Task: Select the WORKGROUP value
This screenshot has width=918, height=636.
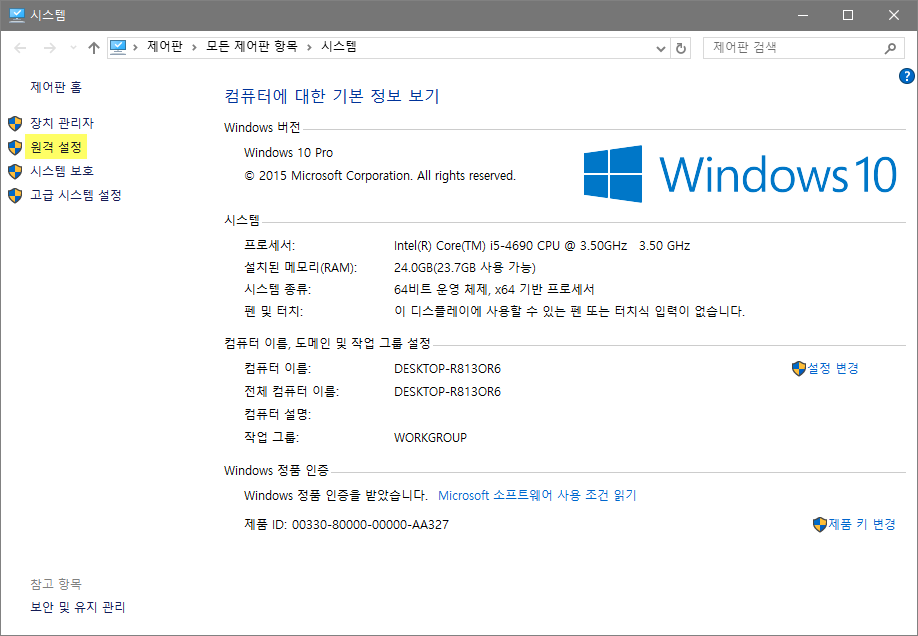Action: [x=430, y=437]
